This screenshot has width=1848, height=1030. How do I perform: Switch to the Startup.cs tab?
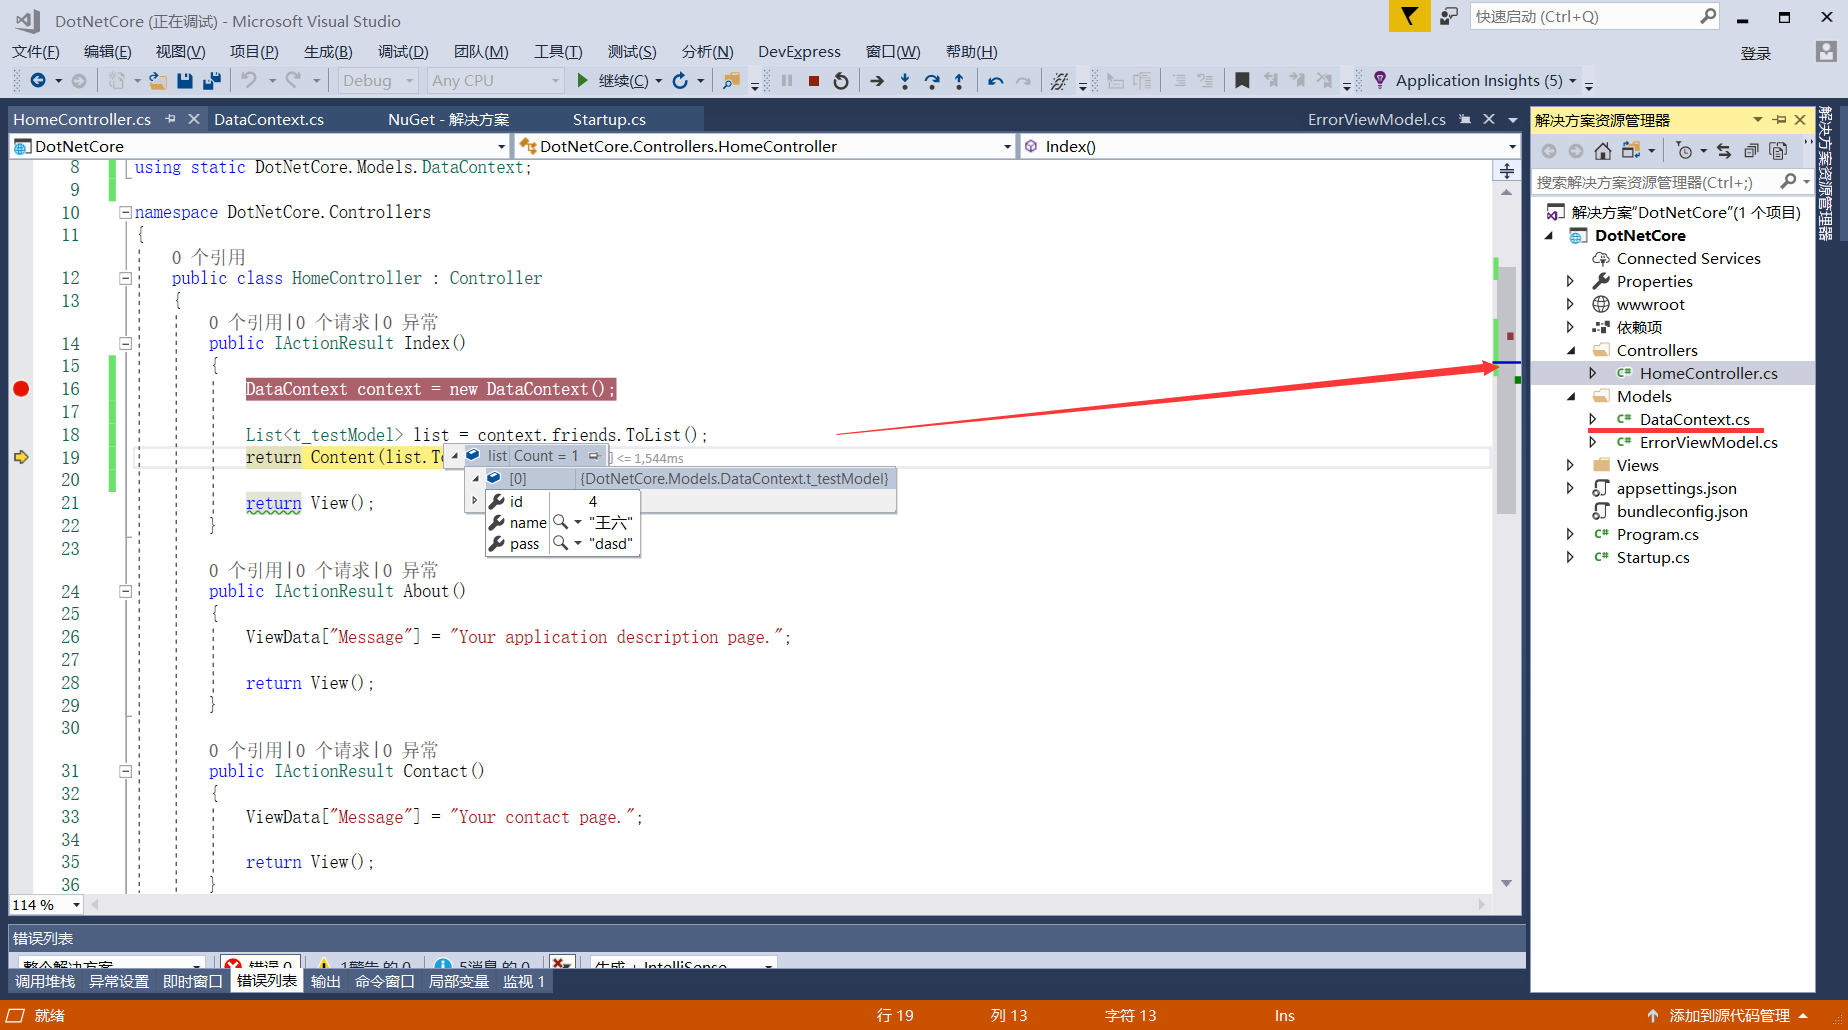pos(608,118)
